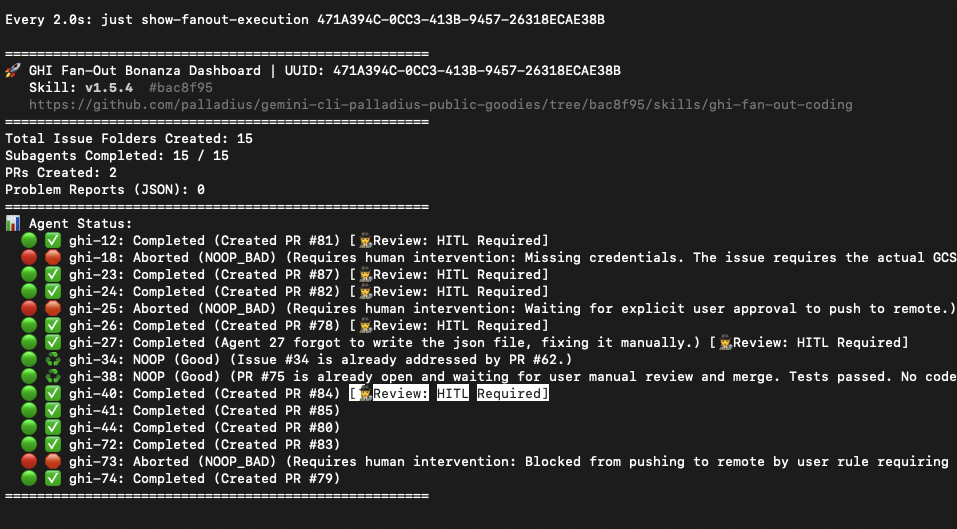Click the PRs Created: 2 line

pyautogui.click(x=60, y=173)
